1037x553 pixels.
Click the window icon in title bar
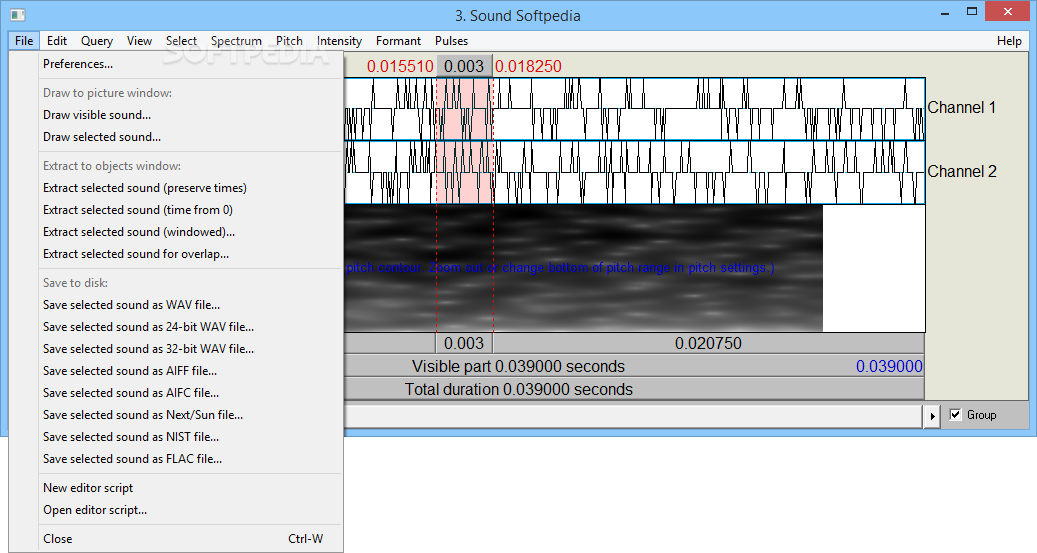point(18,15)
